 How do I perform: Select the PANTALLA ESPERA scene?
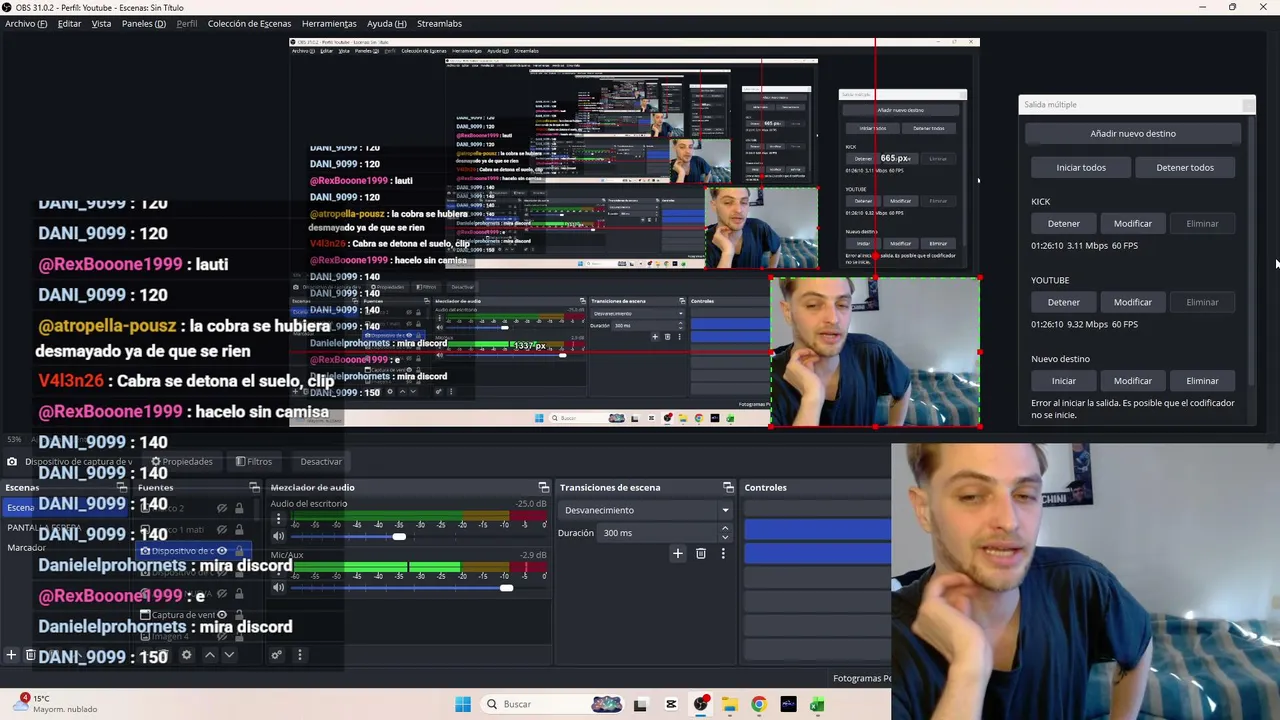[44, 528]
